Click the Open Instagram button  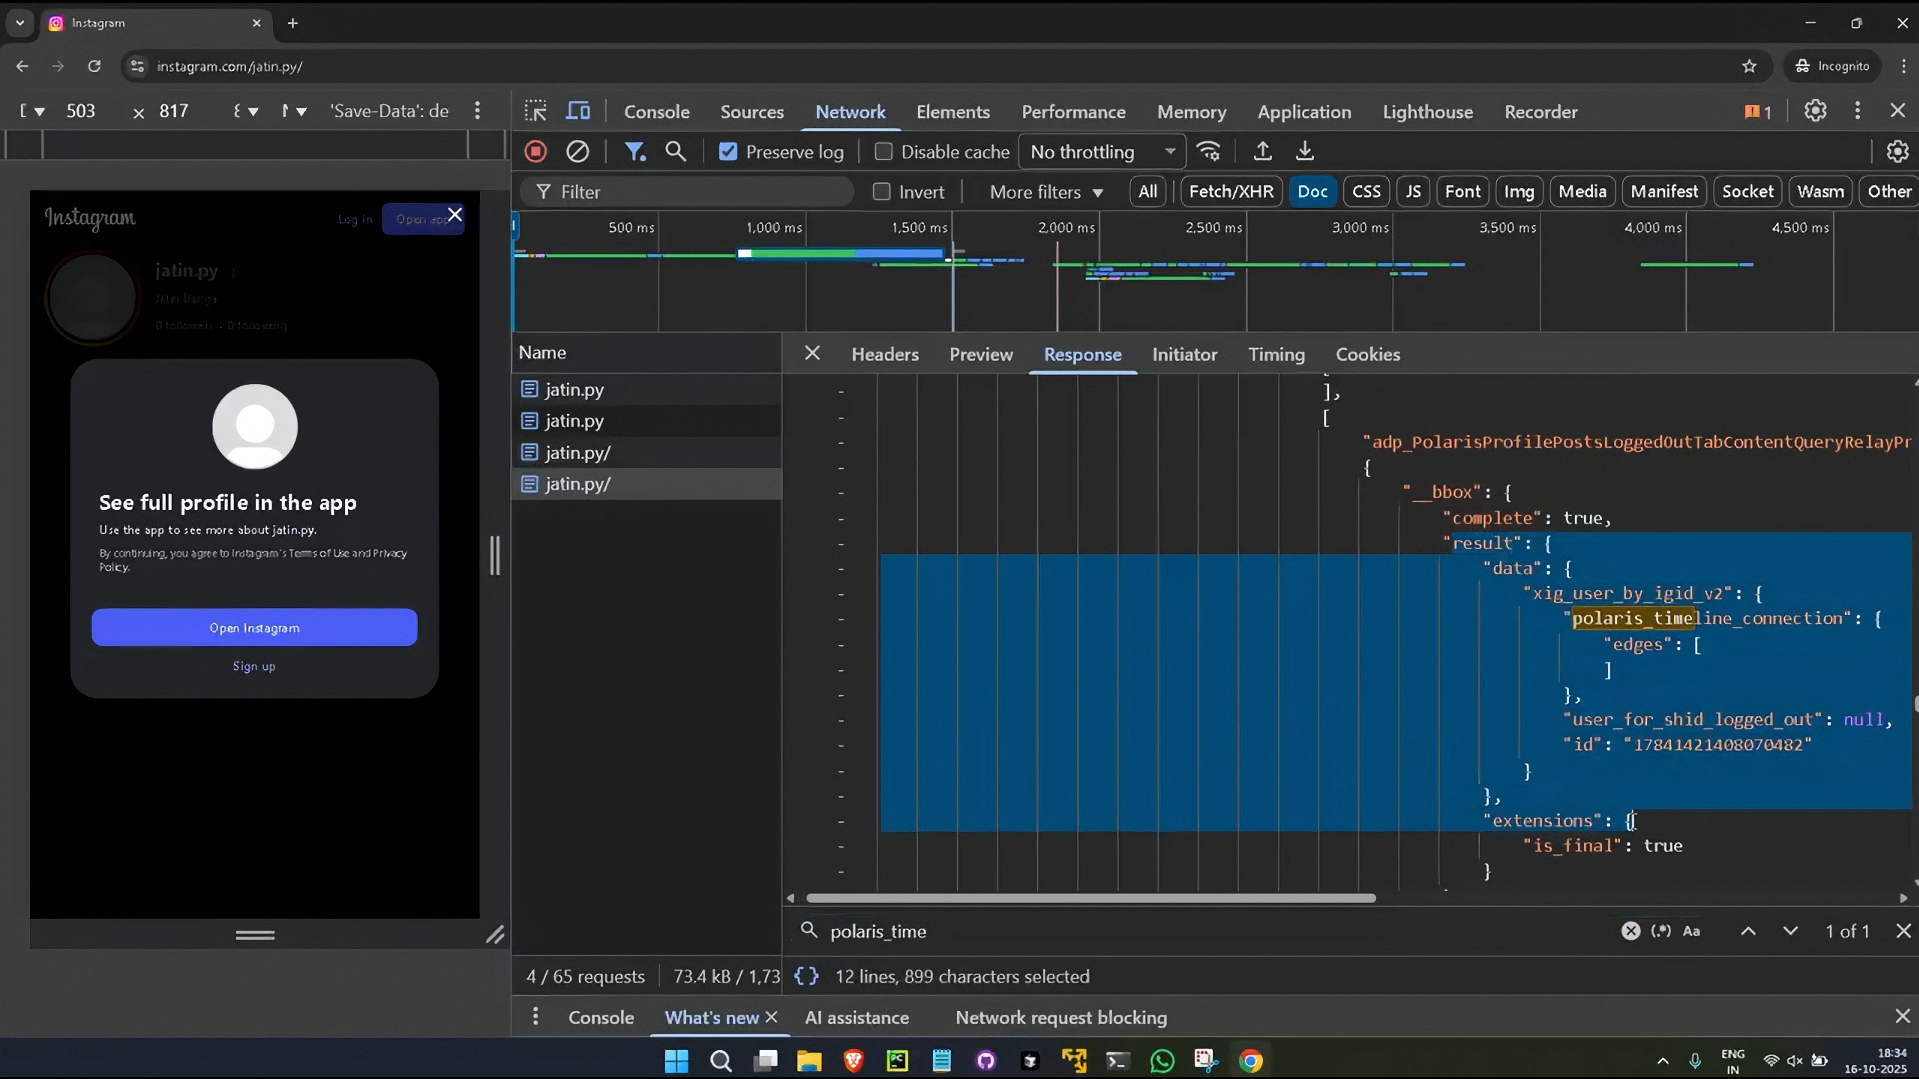[x=254, y=628]
